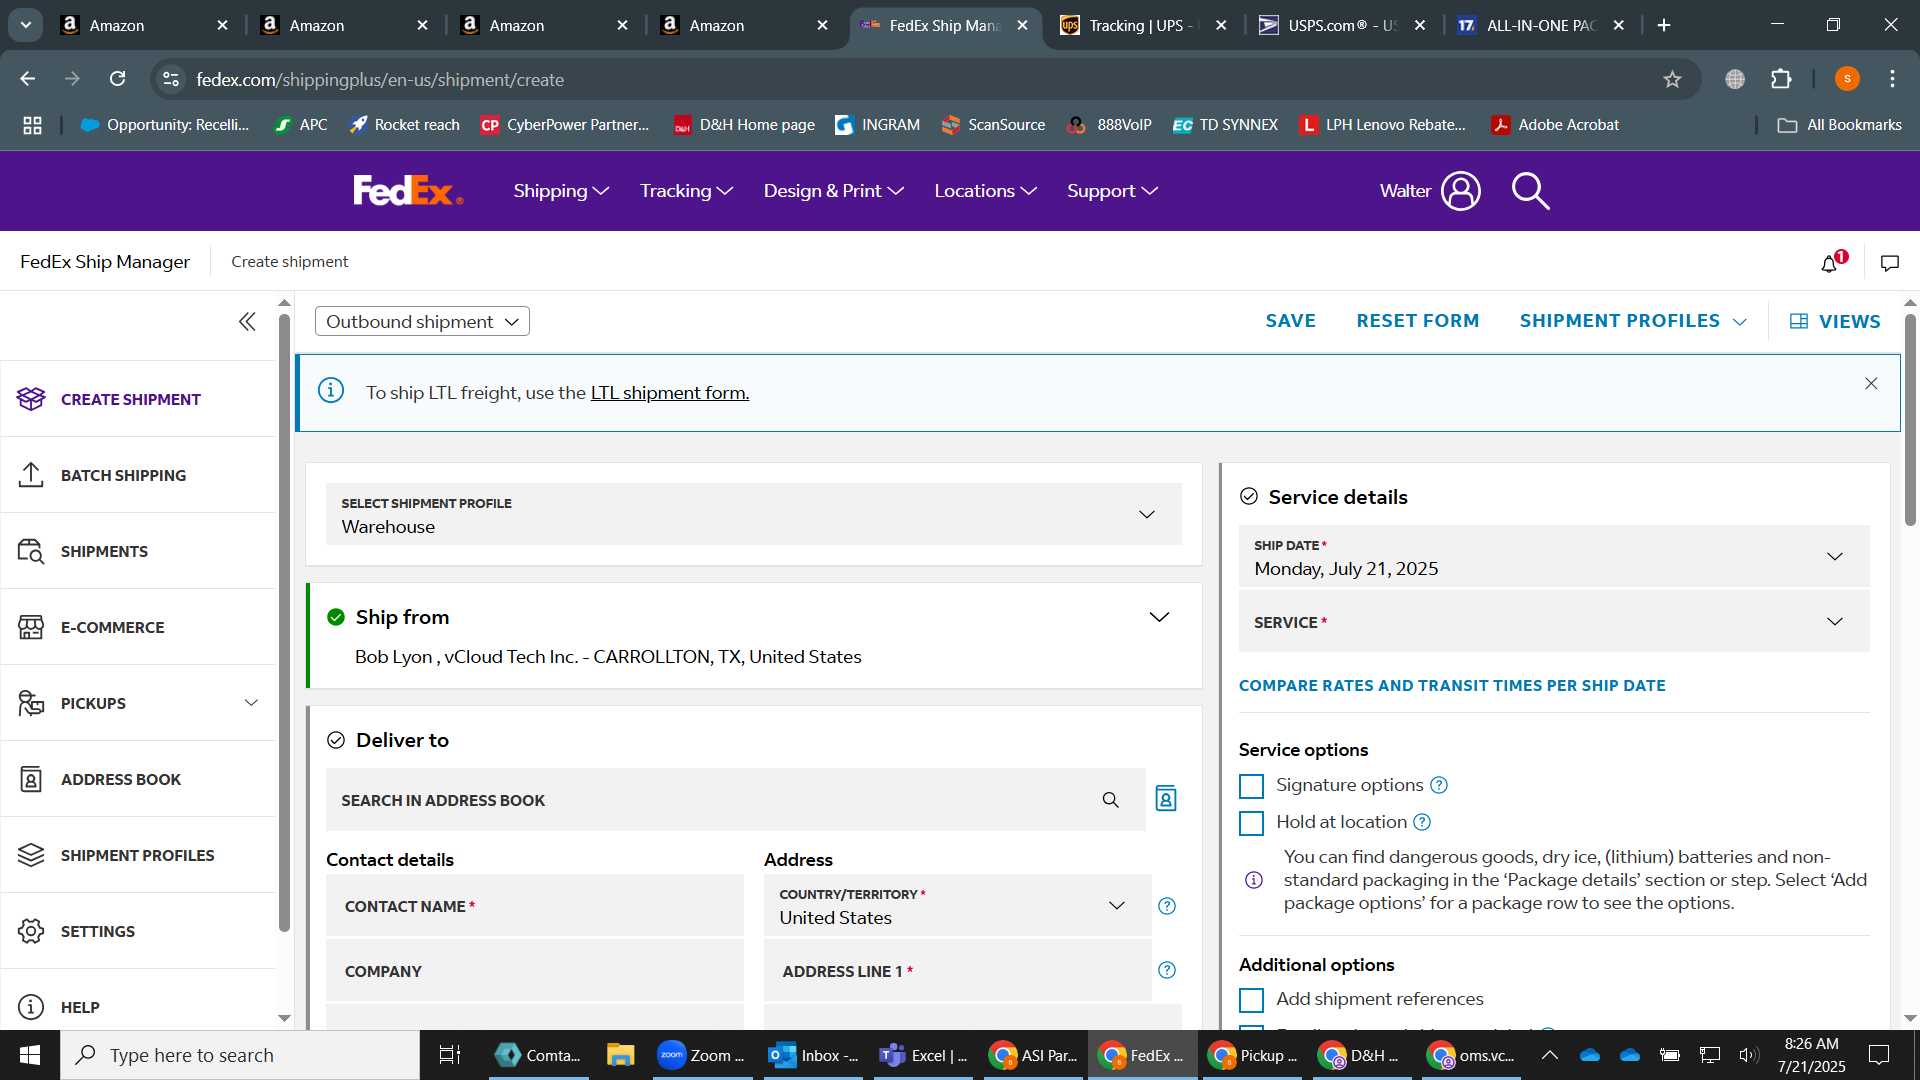Dismiss the LTL freight info banner
This screenshot has width=1920, height=1080.
point(1871,384)
